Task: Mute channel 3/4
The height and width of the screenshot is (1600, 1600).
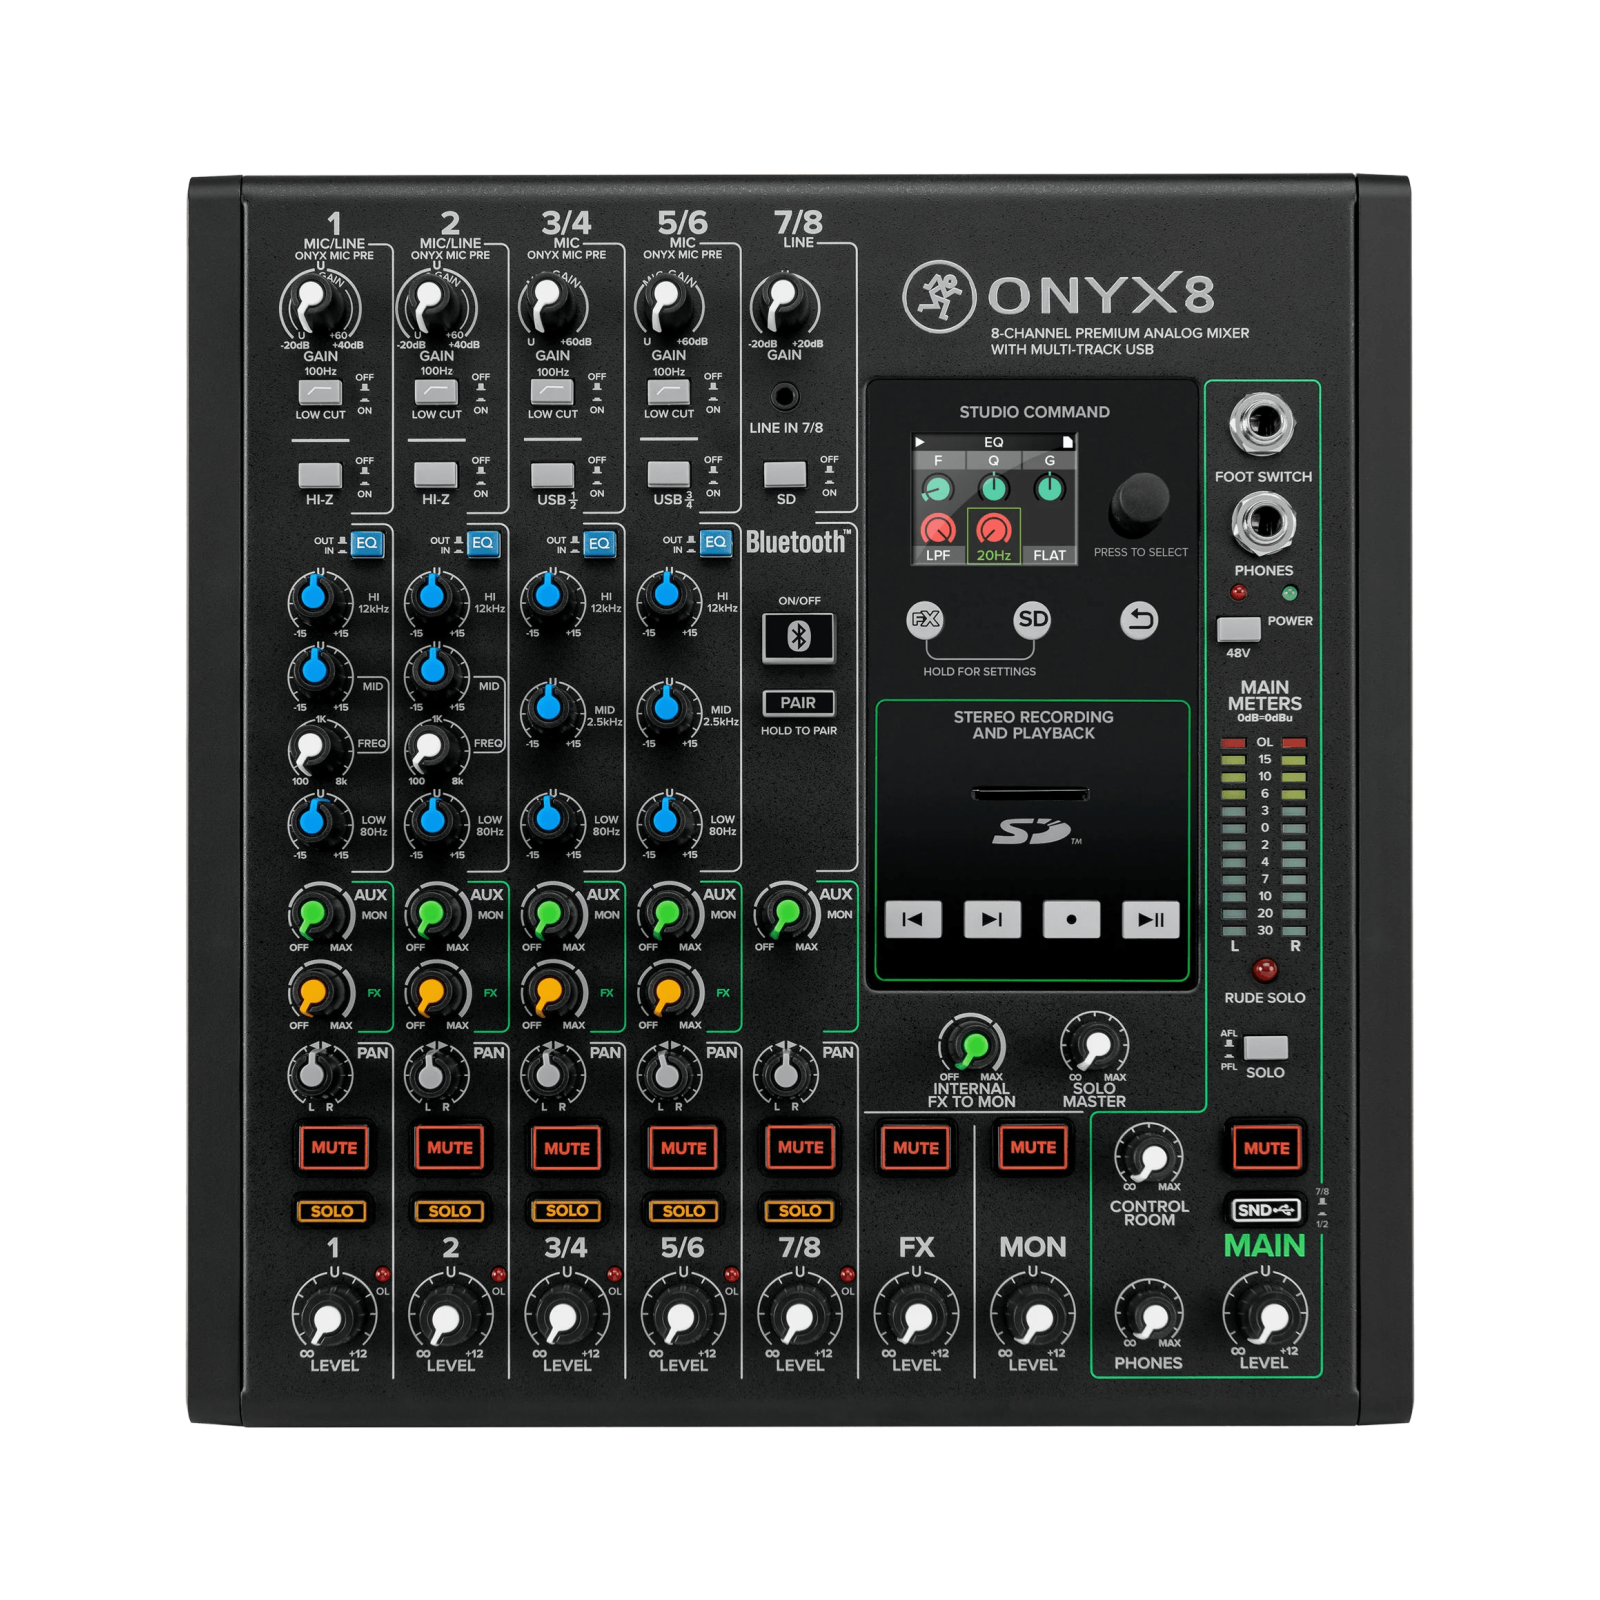Action: coord(567,1148)
